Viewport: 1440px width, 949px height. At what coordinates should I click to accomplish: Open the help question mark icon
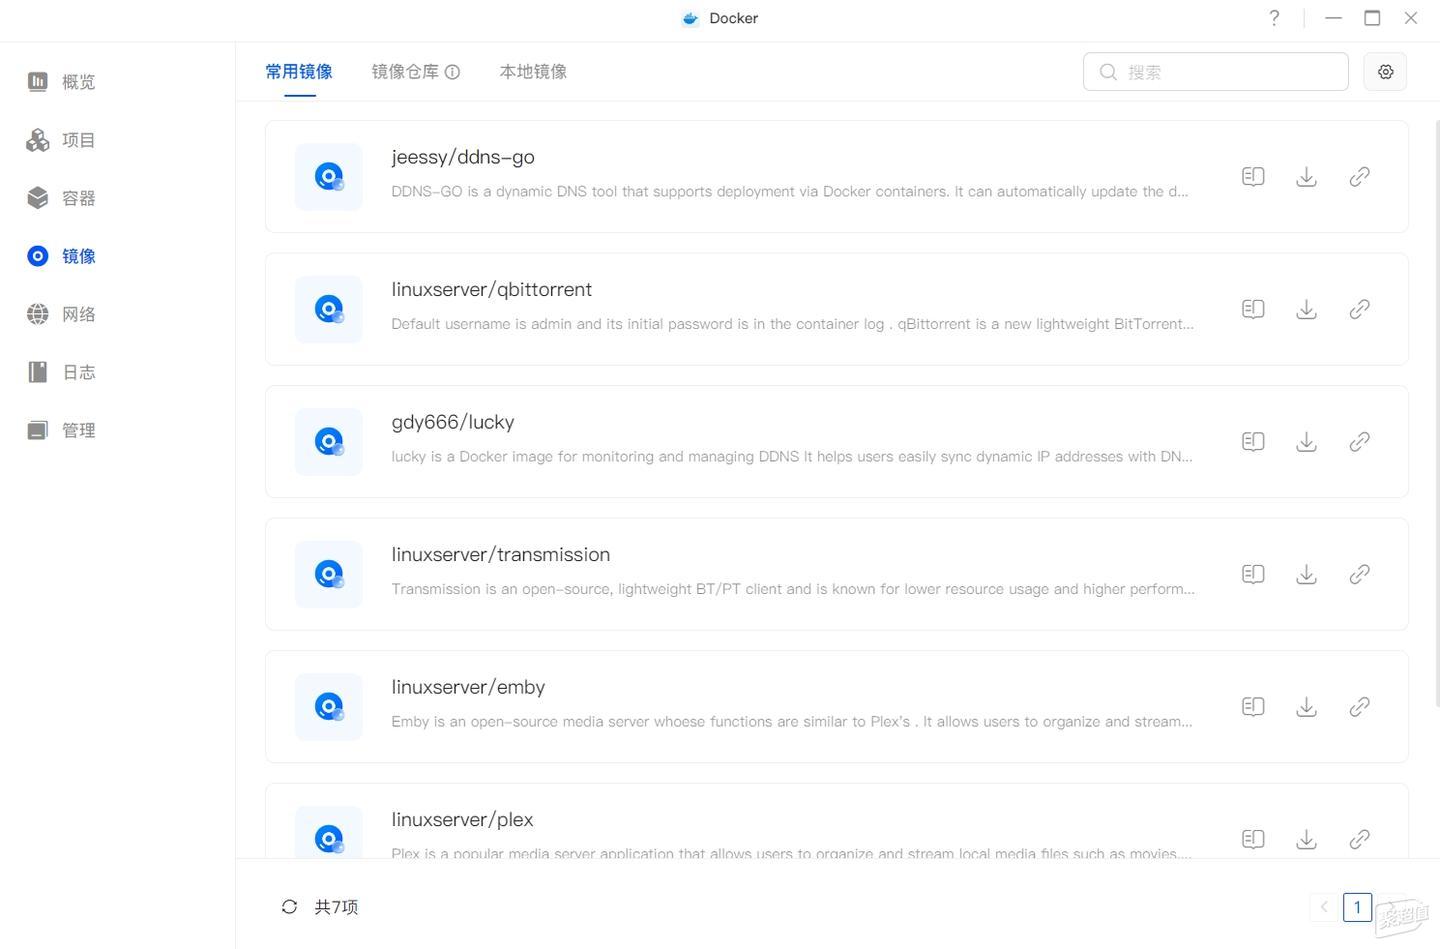(1274, 18)
